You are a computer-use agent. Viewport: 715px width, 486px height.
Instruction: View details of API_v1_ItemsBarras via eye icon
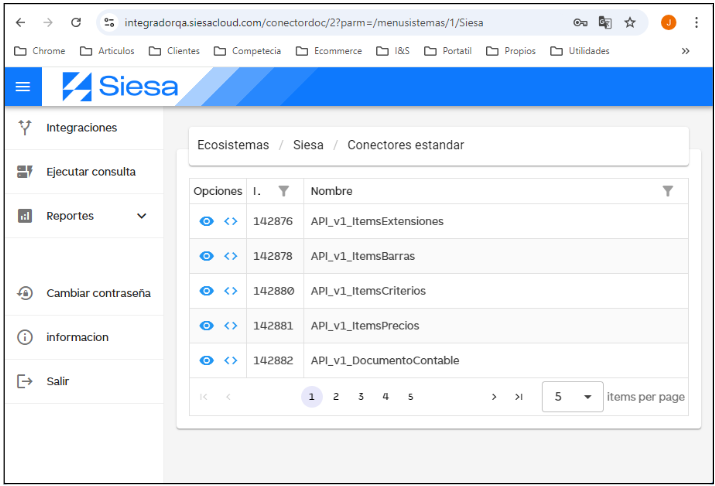206,256
